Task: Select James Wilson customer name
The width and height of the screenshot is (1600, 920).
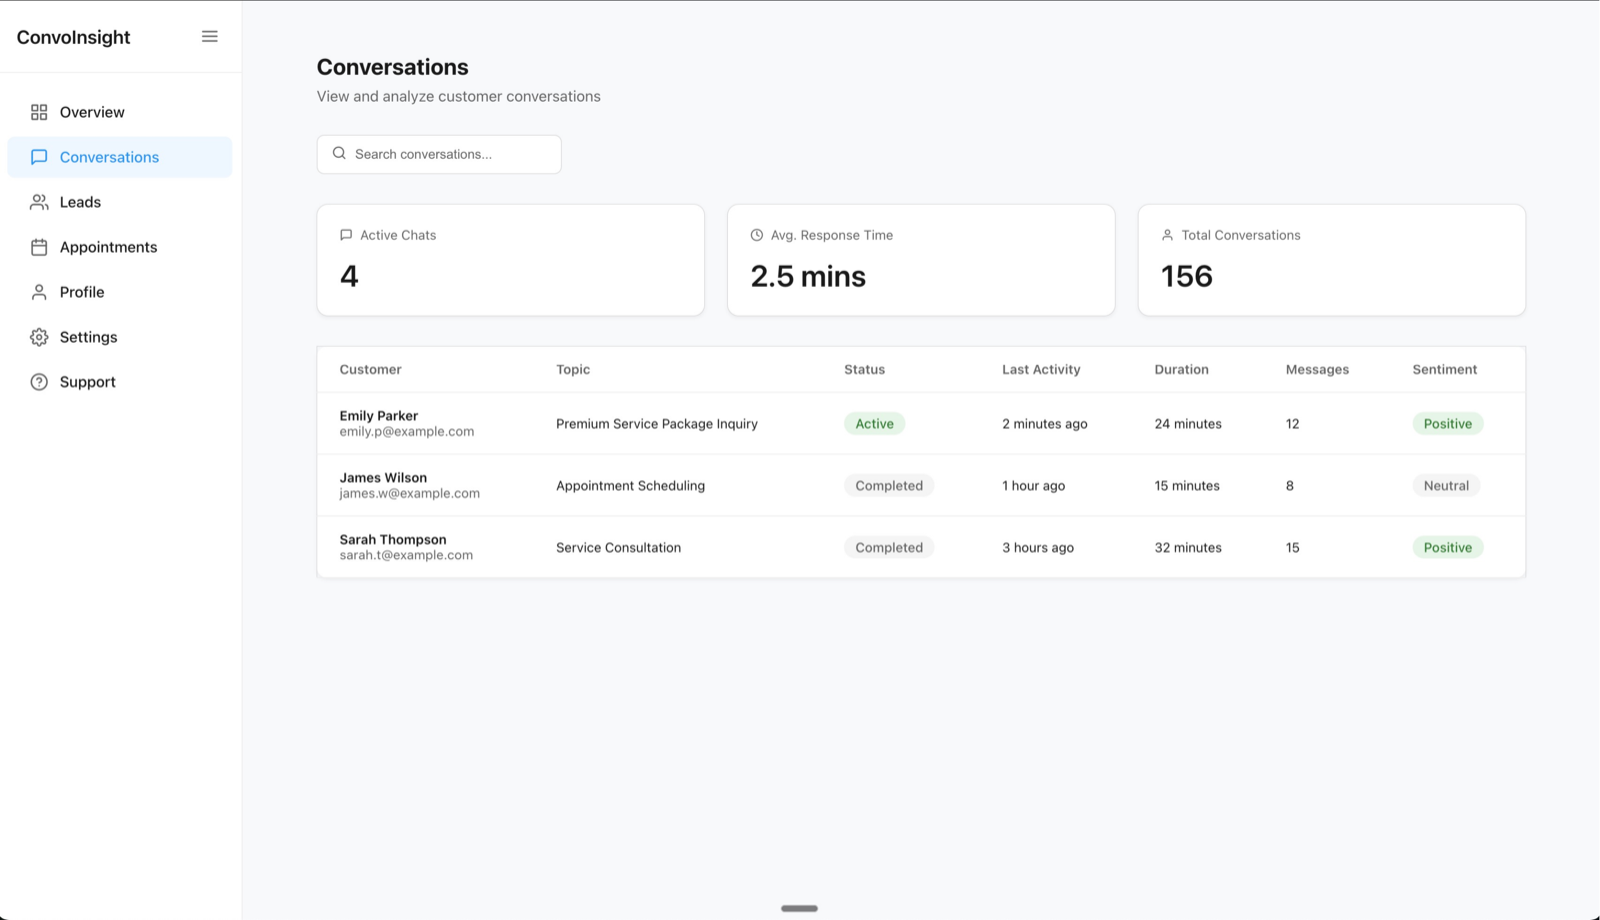Action: 383,477
